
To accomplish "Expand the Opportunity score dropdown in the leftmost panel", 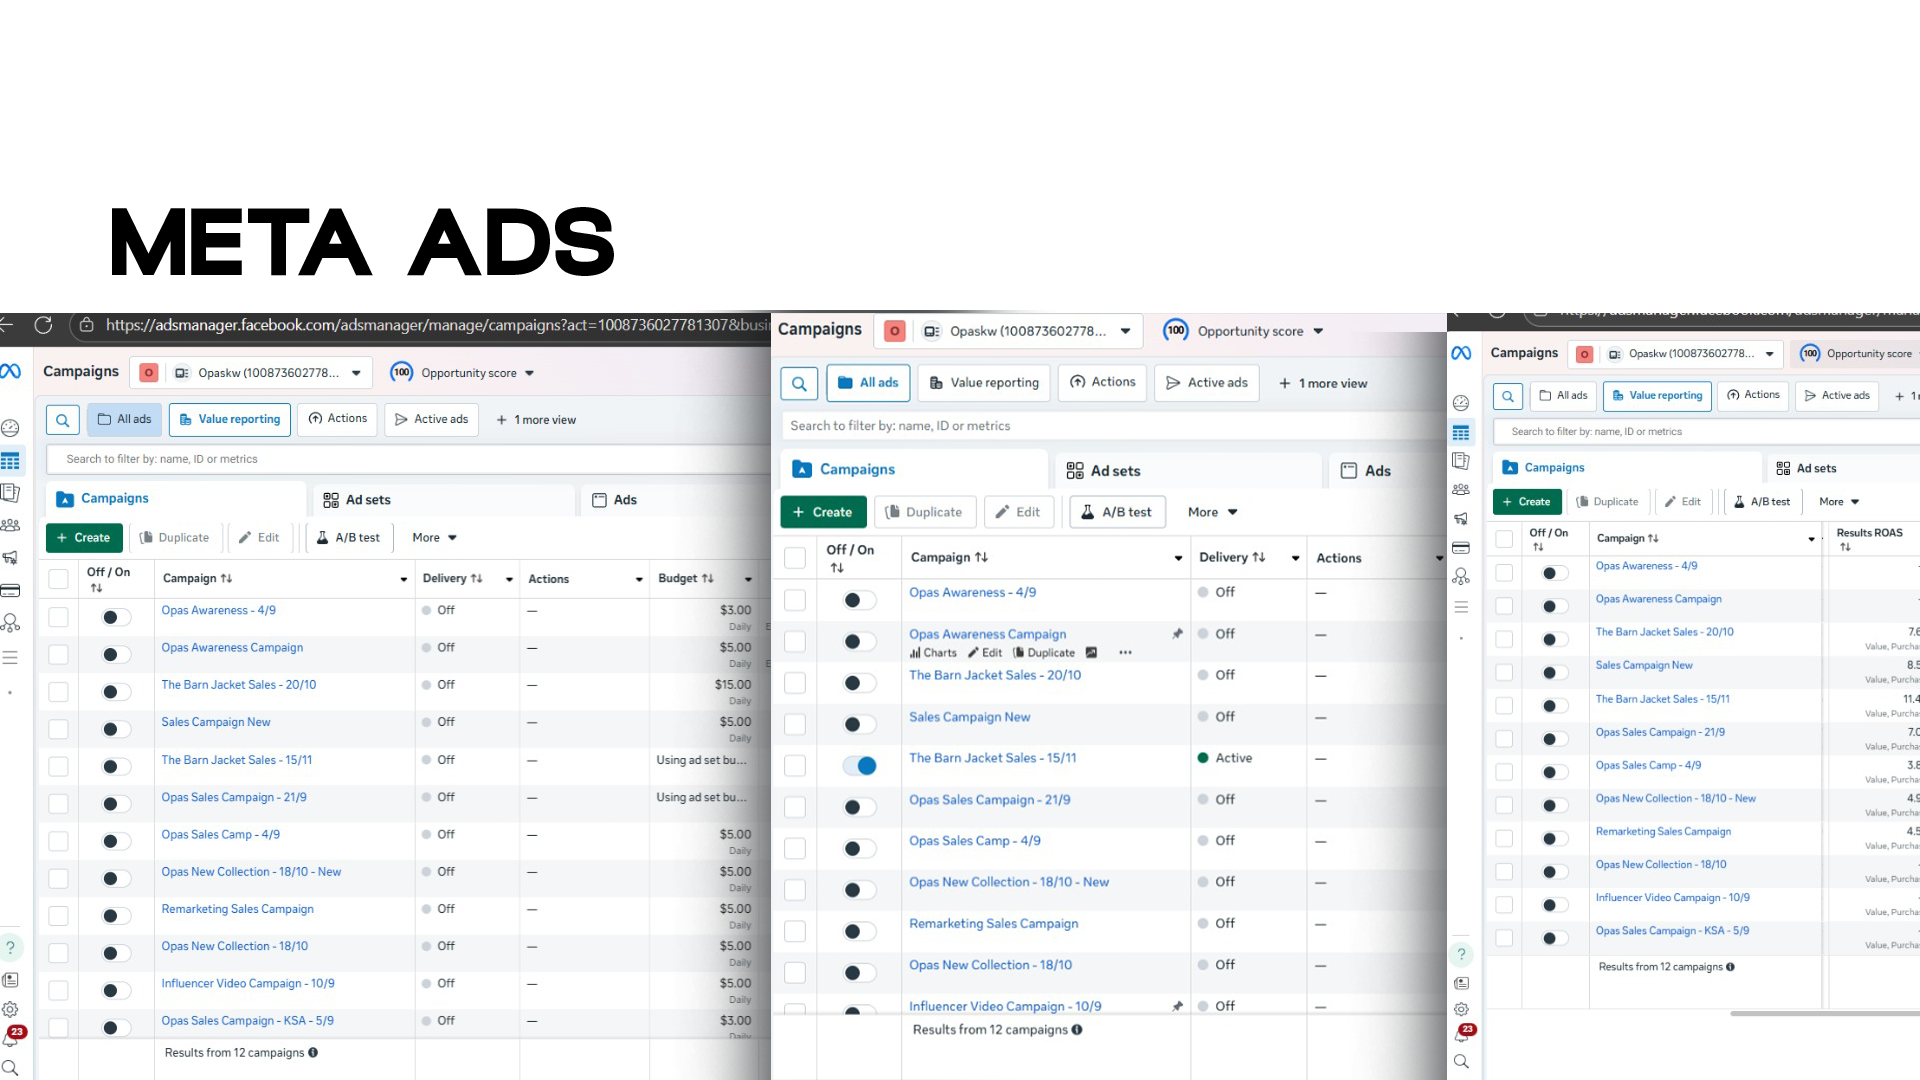I will pyautogui.click(x=529, y=373).
